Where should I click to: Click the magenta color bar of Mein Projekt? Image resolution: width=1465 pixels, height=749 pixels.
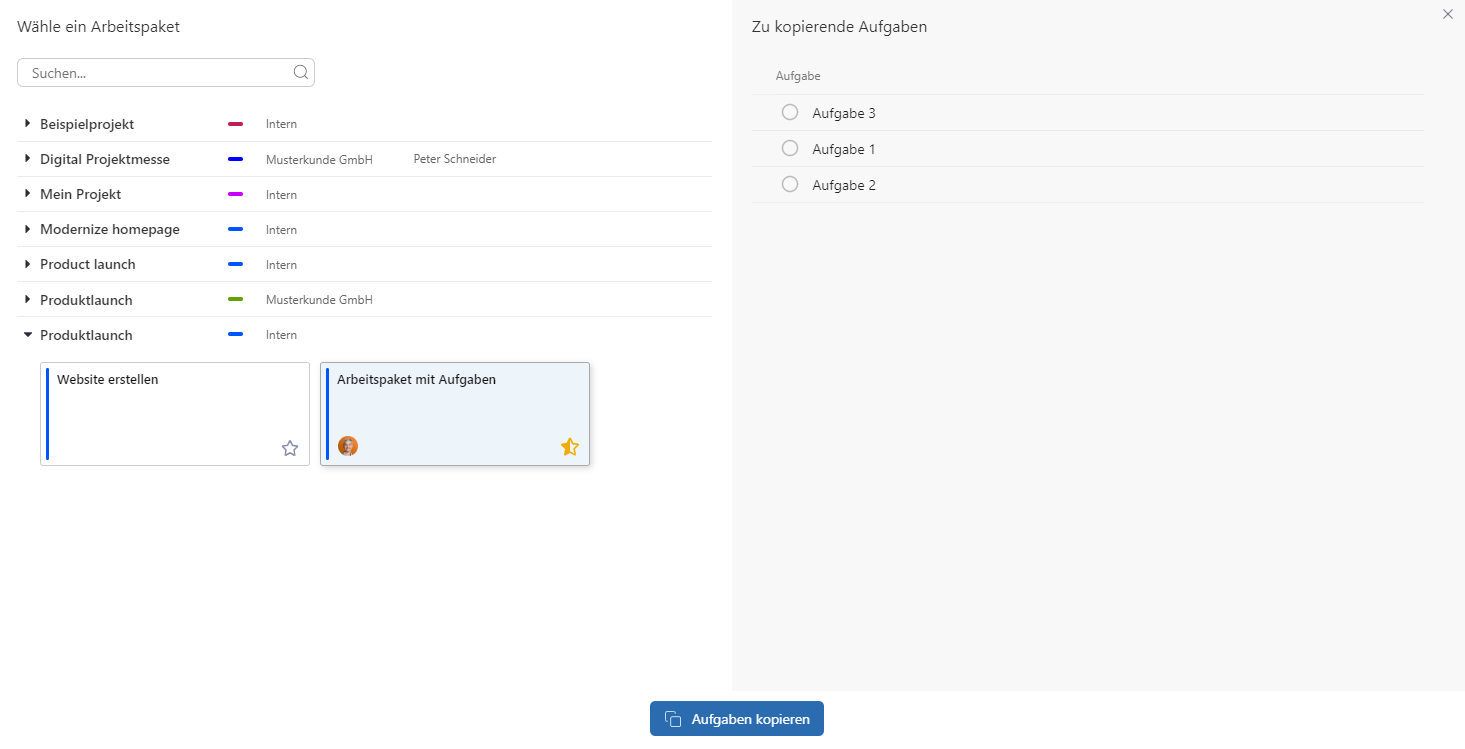[236, 194]
